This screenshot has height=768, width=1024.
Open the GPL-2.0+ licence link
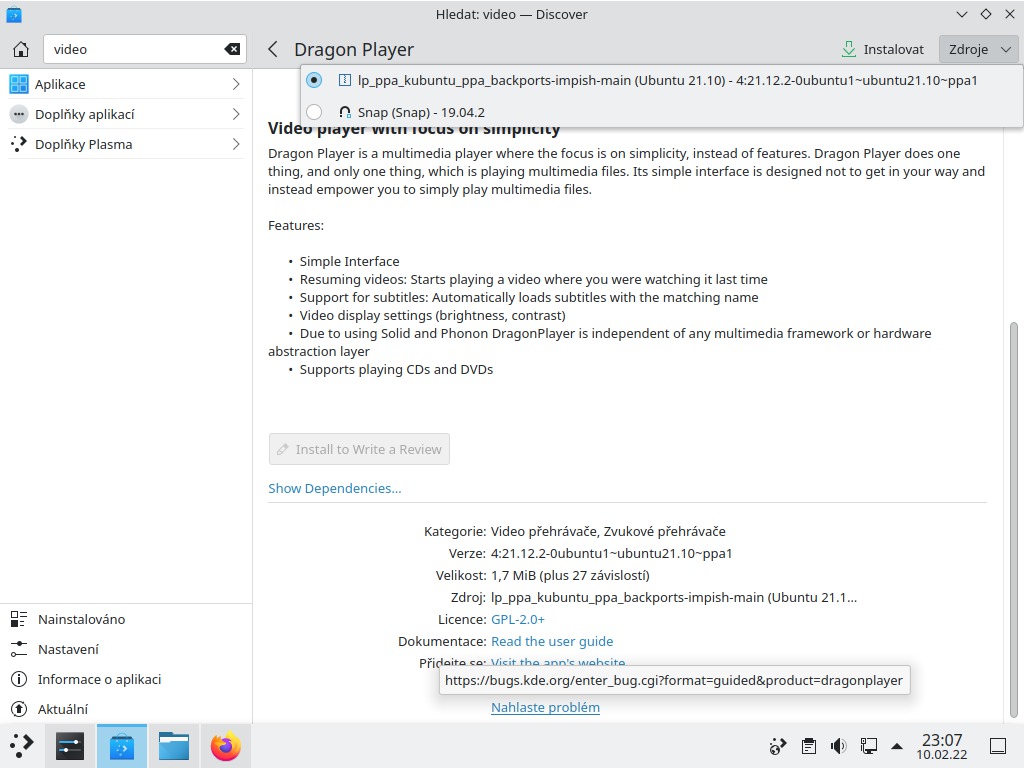pos(518,619)
